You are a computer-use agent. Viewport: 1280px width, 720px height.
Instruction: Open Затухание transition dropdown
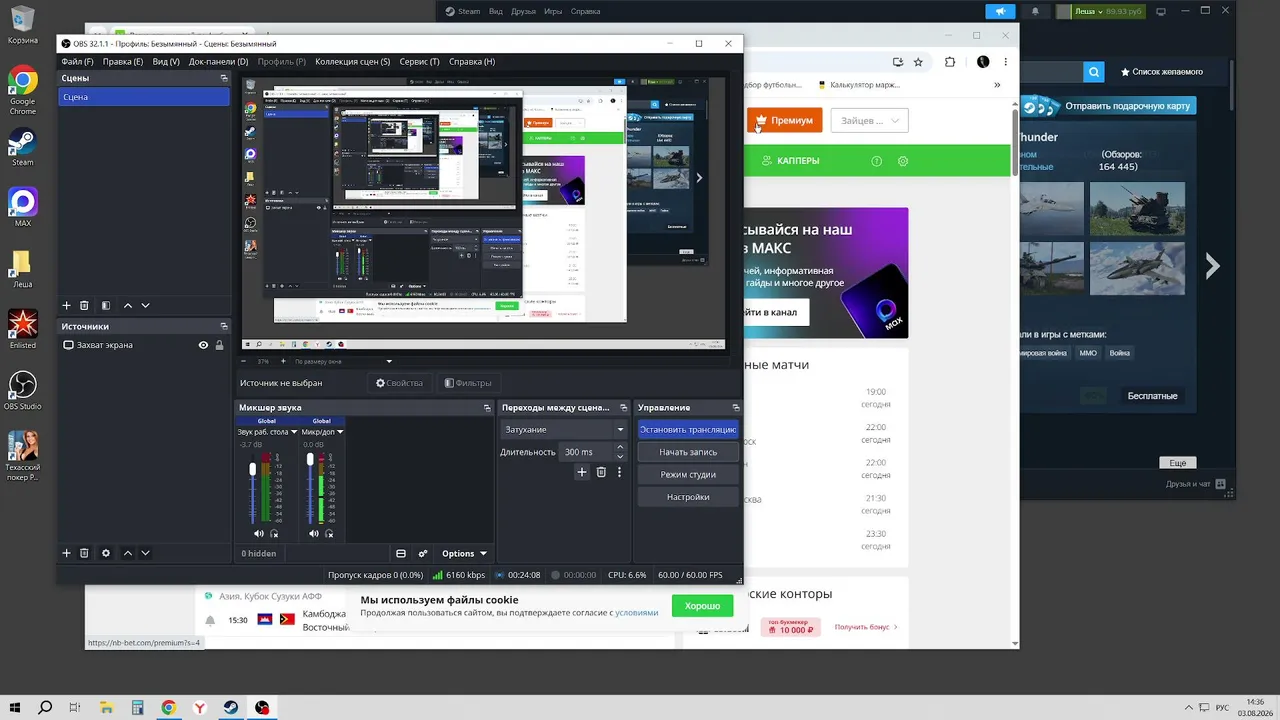[563, 429]
